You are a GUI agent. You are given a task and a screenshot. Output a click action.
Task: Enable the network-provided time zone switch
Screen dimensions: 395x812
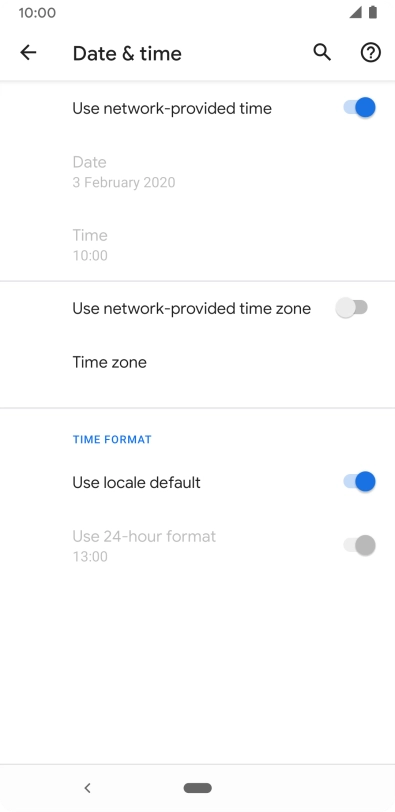(352, 308)
